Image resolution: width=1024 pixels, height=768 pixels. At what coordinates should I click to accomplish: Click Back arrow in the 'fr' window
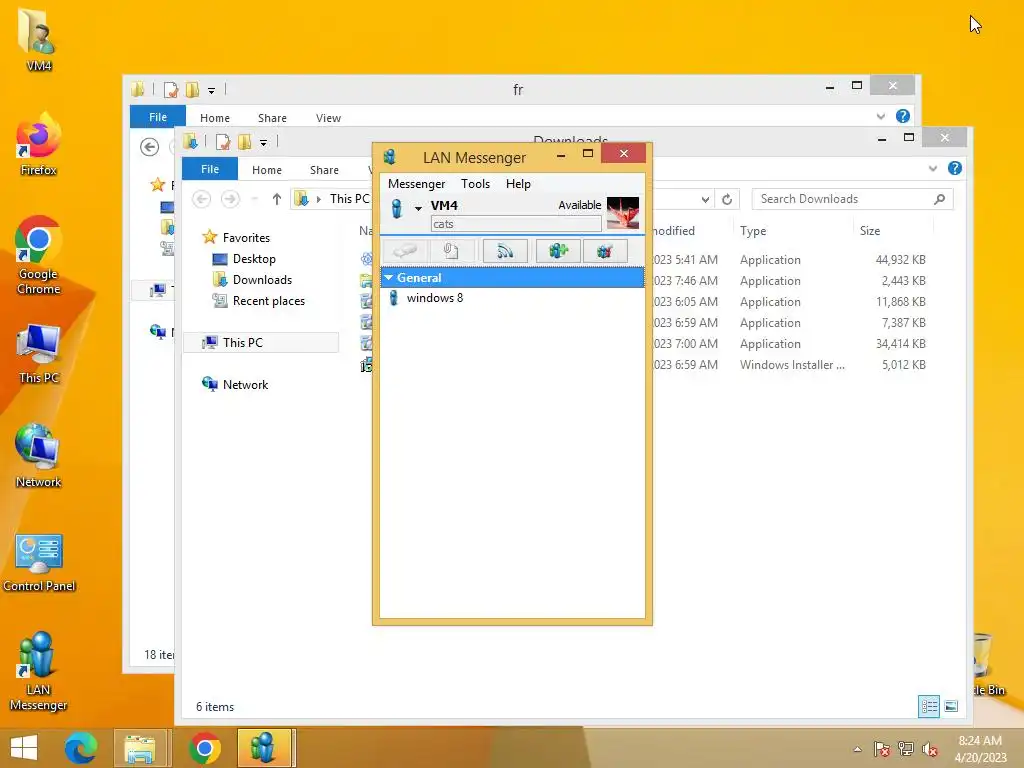[150, 147]
